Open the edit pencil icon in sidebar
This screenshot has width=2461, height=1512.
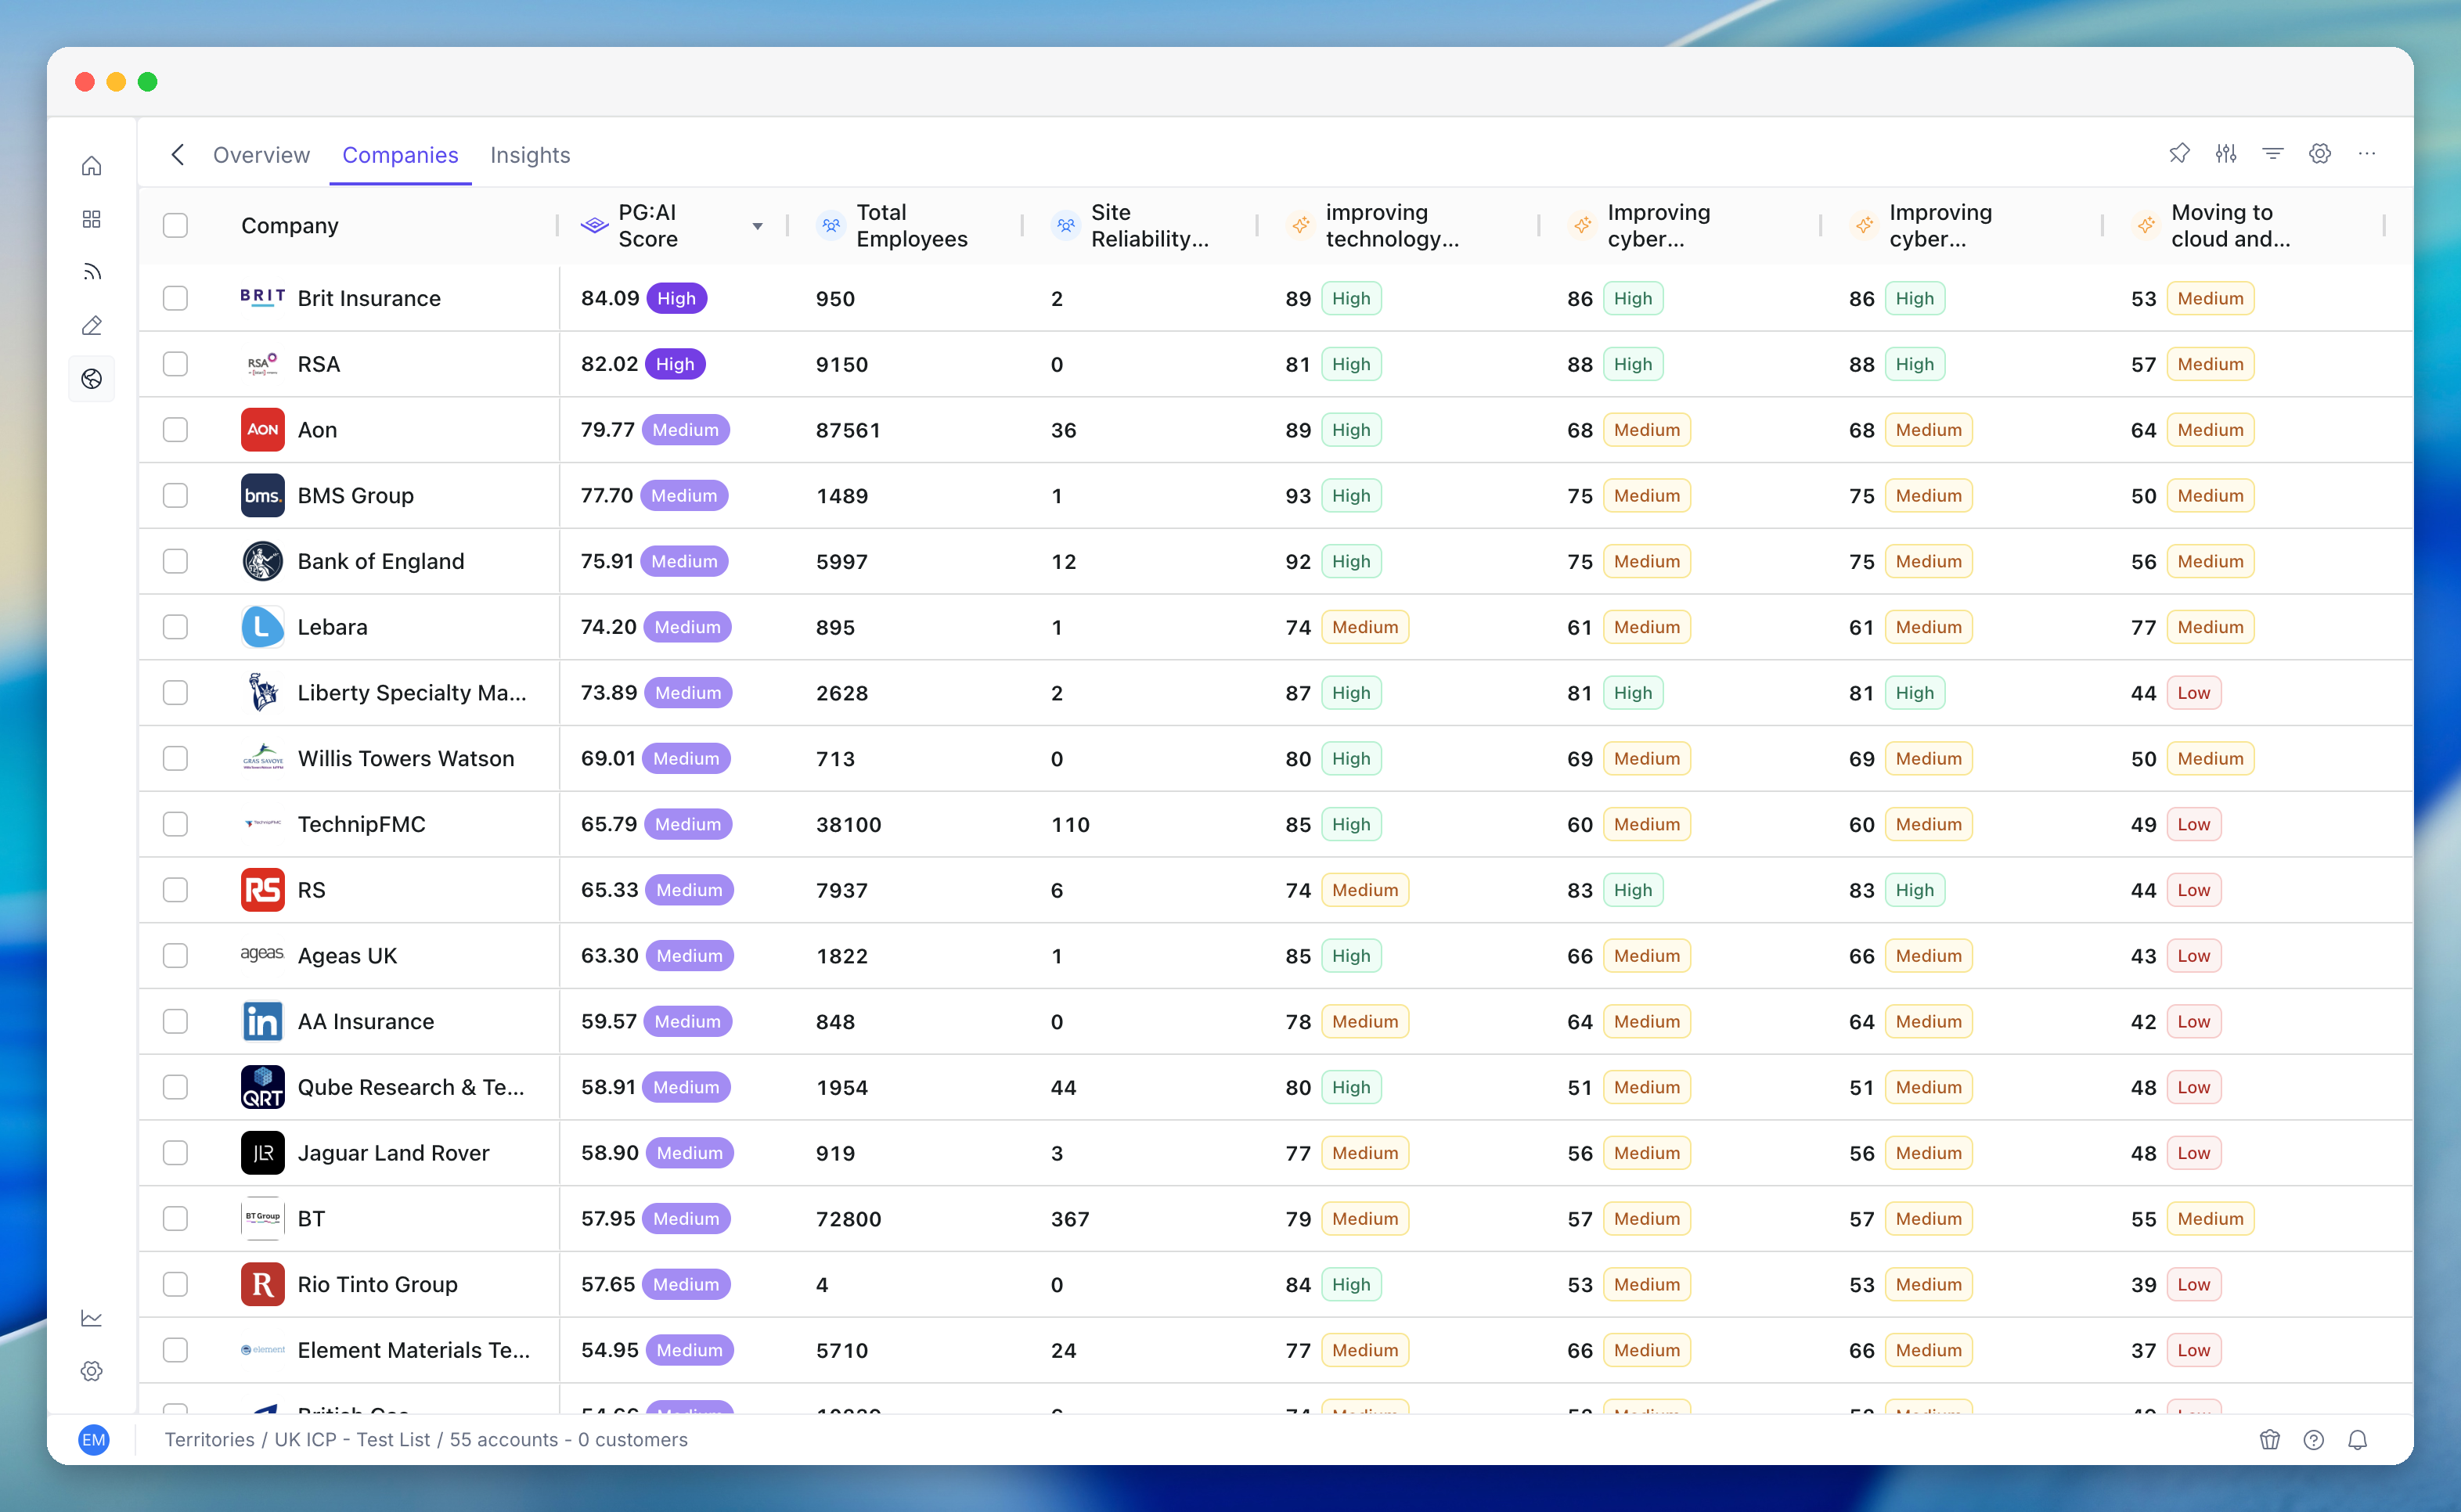point(91,325)
